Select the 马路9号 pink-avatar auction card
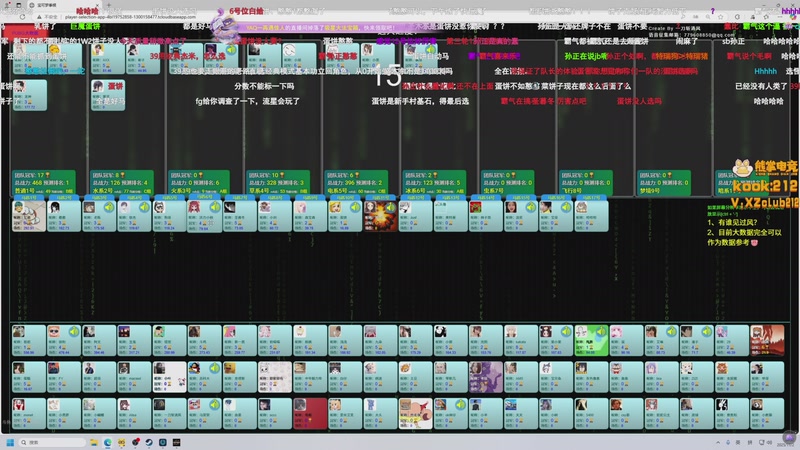 (310, 216)
